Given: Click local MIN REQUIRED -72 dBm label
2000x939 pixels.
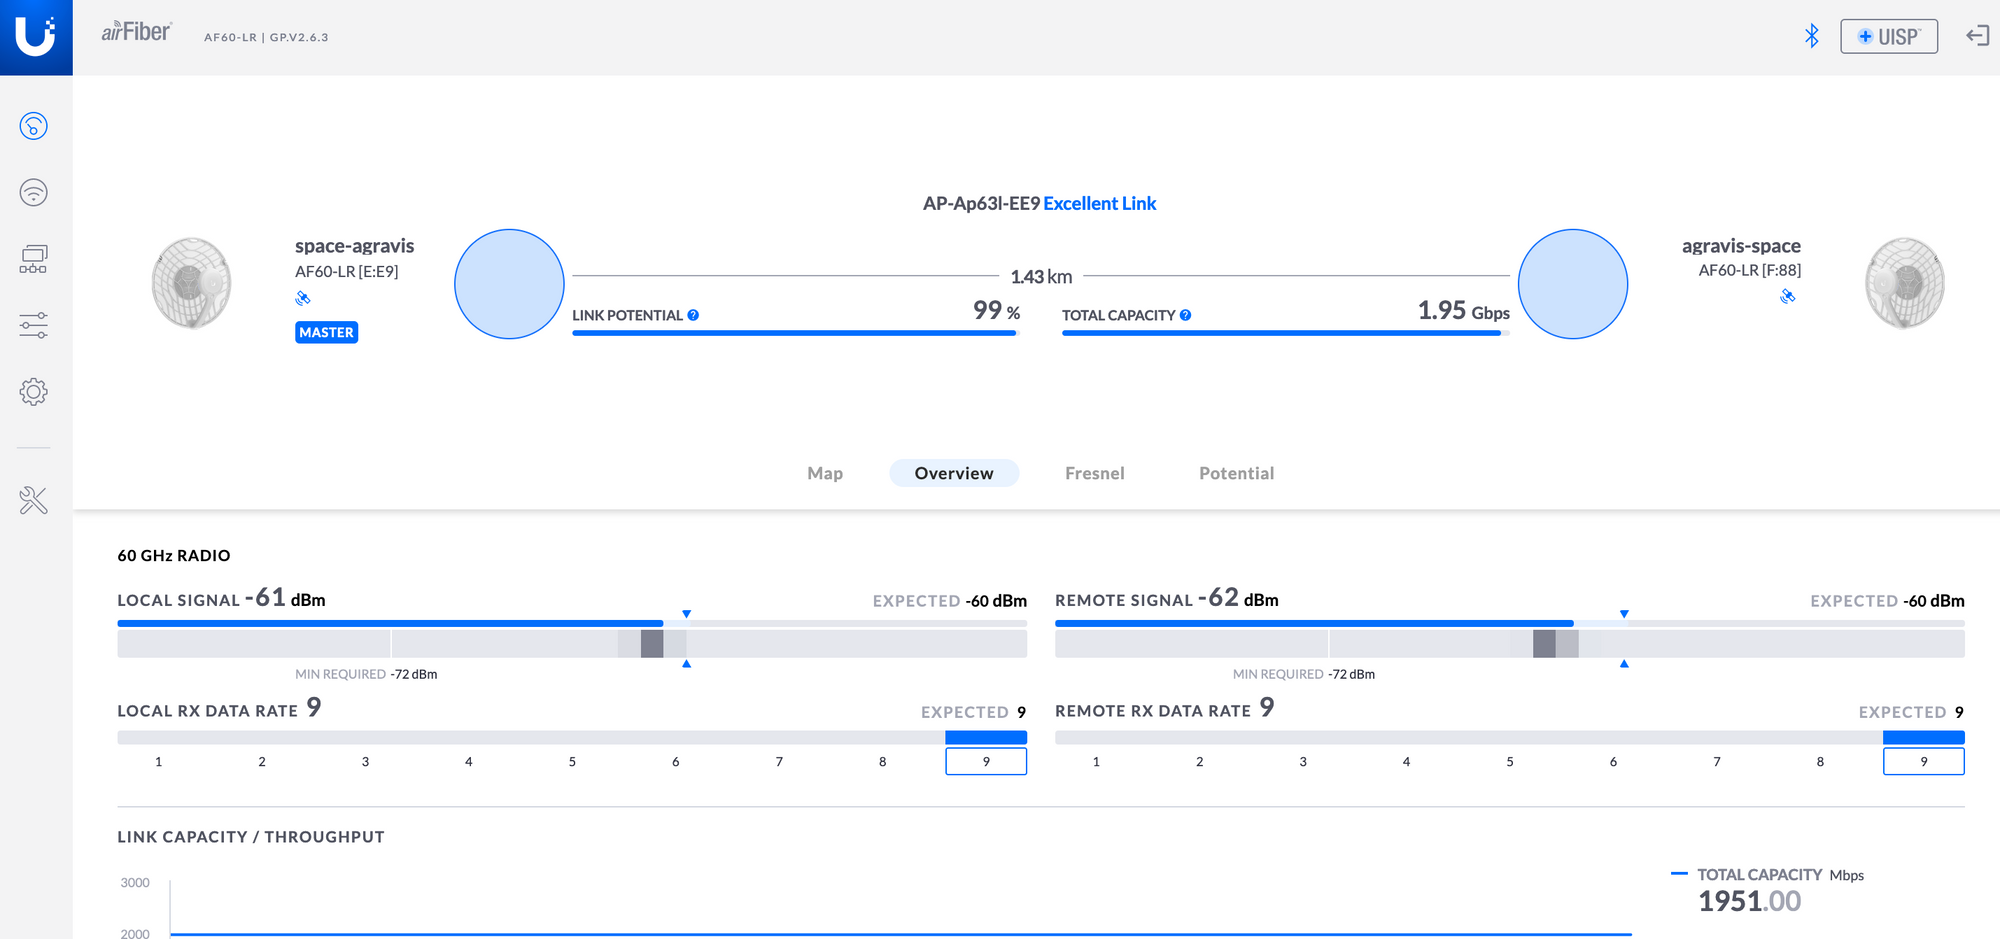Looking at the screenshot, I should [366, 674].
